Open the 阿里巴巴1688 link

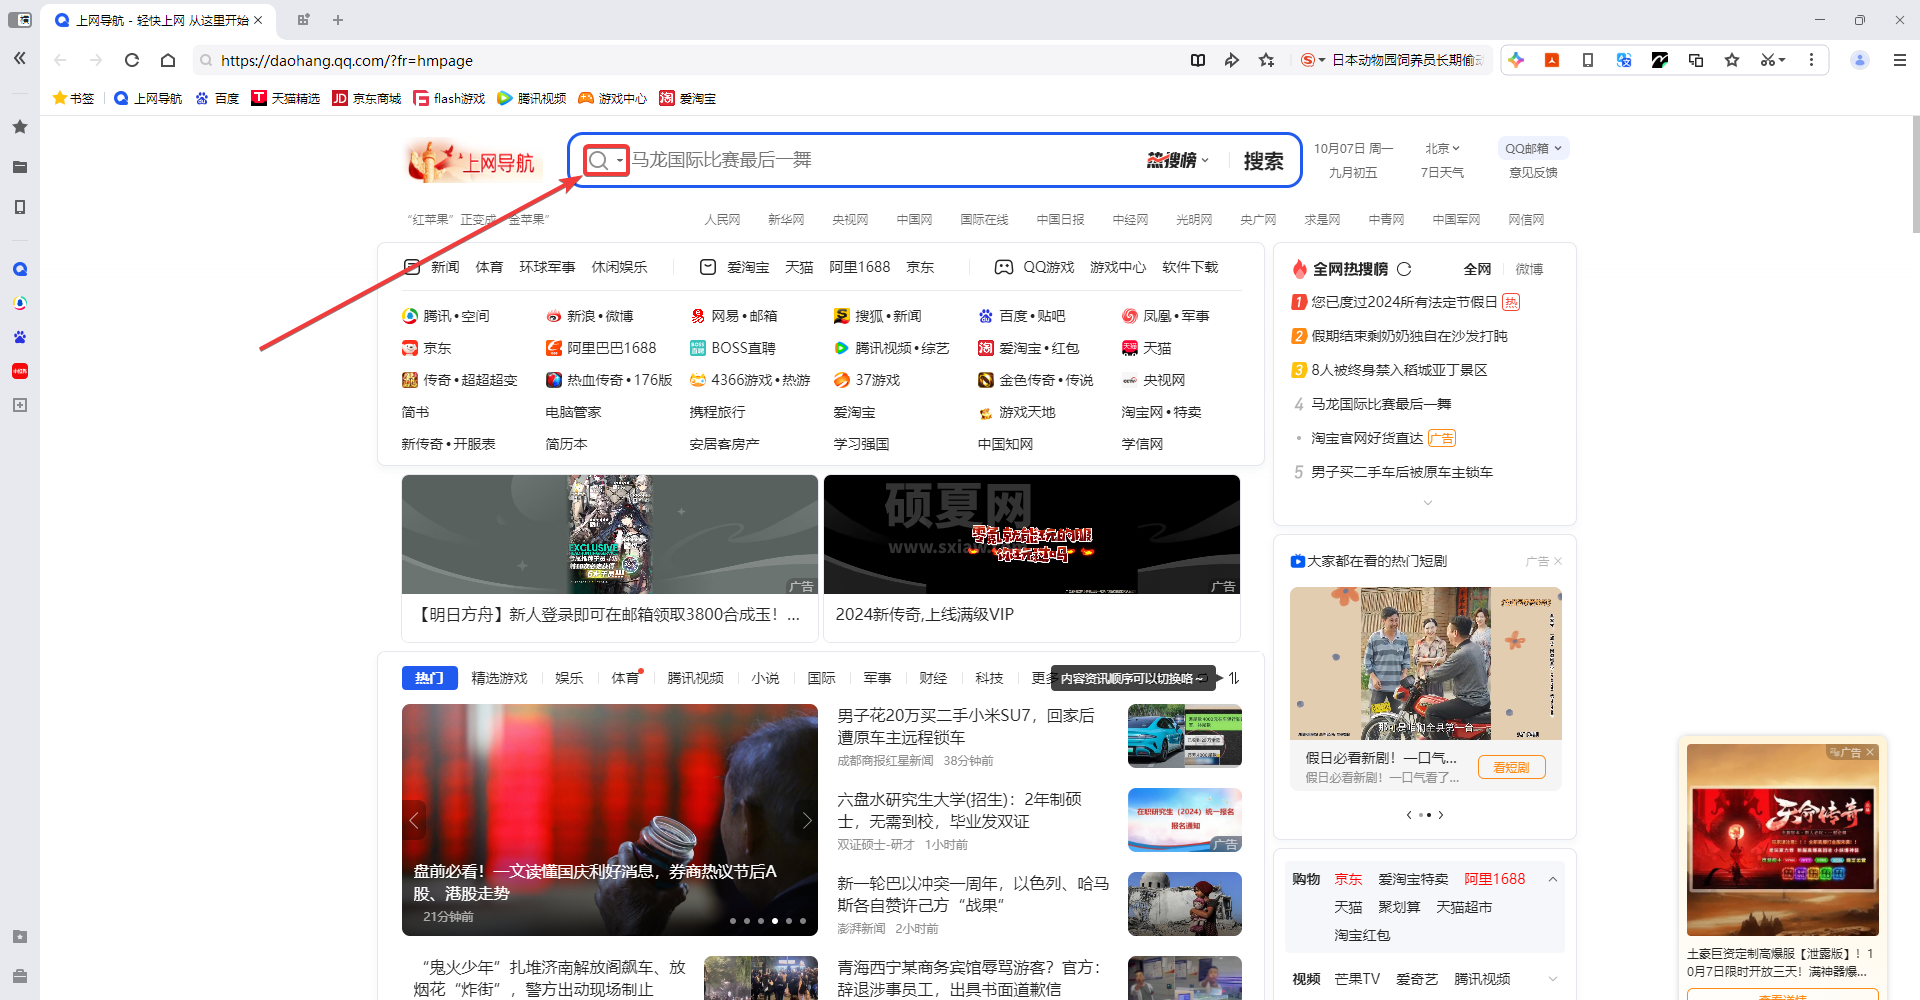[x=601, y=348]
